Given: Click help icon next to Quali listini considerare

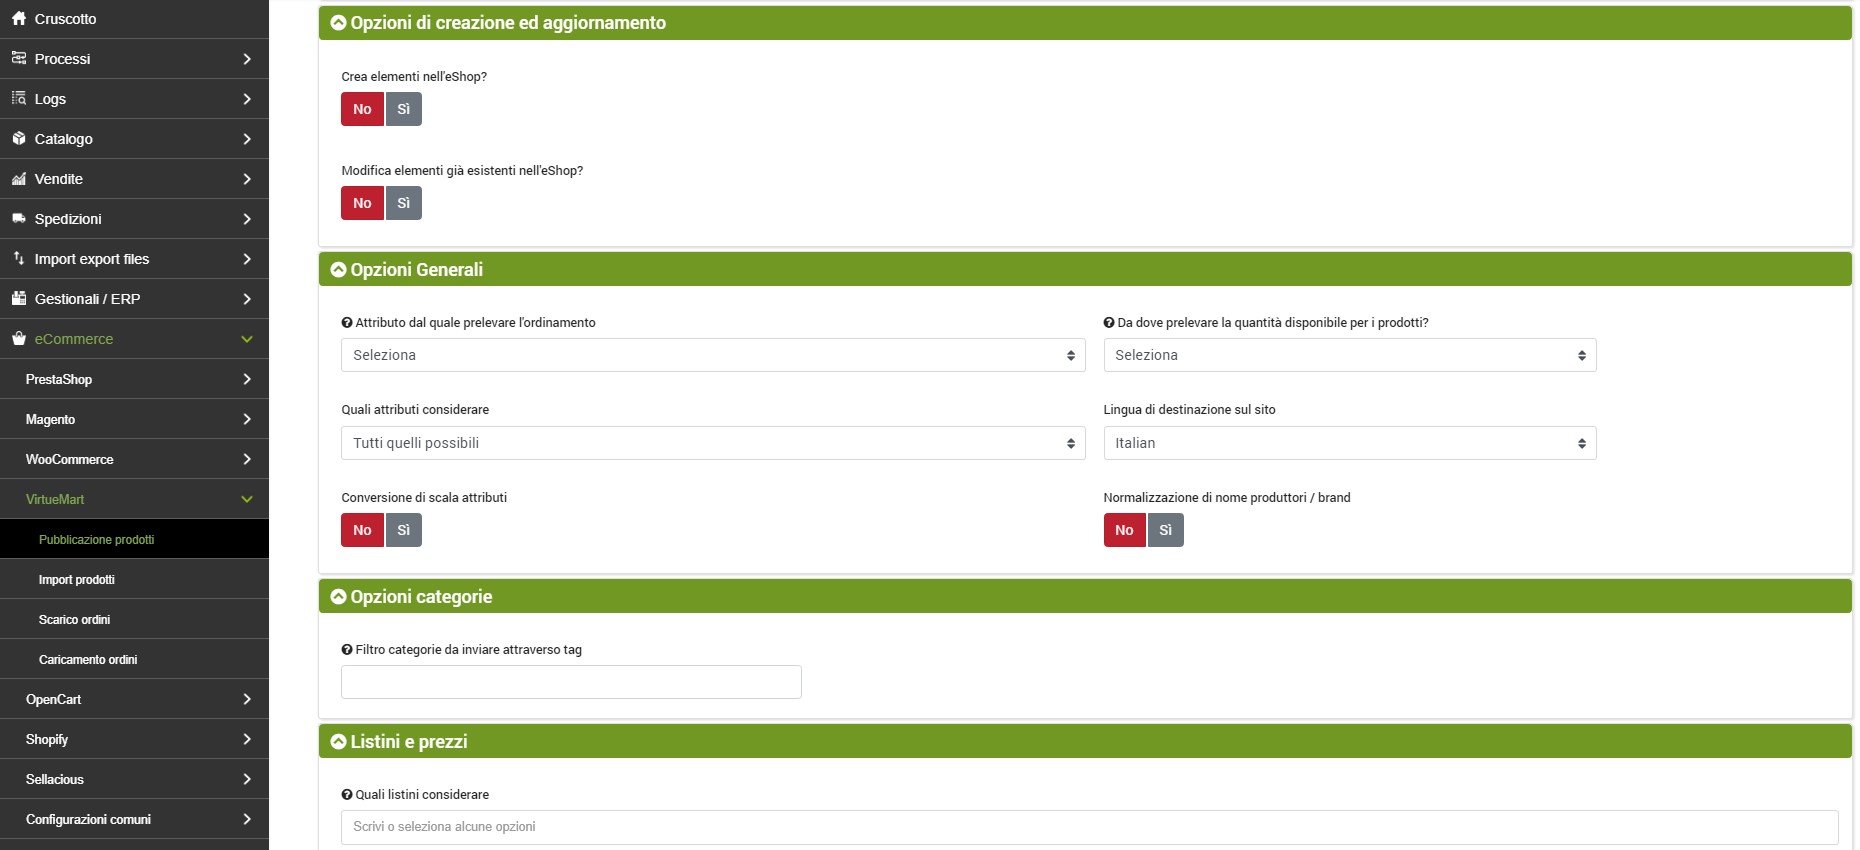Looking at the screenshot, I should tap(347, 795).
